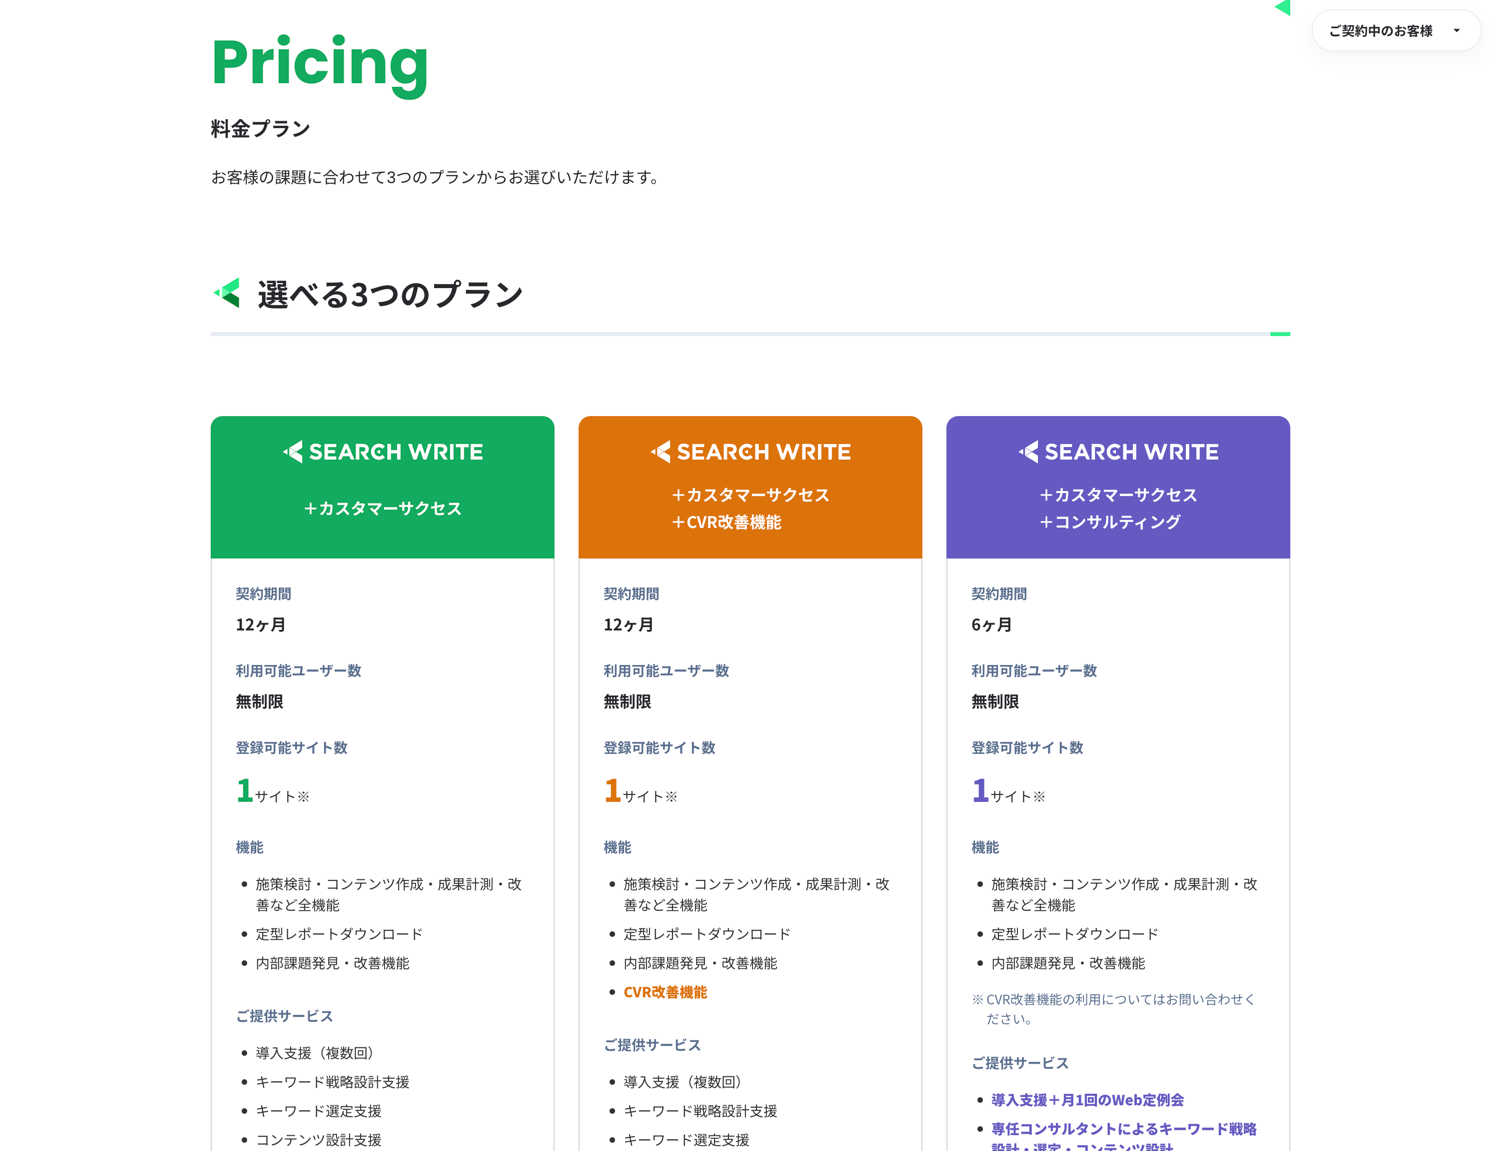
Task: Click the orange number 1 site count
Action: click(612, 791)
